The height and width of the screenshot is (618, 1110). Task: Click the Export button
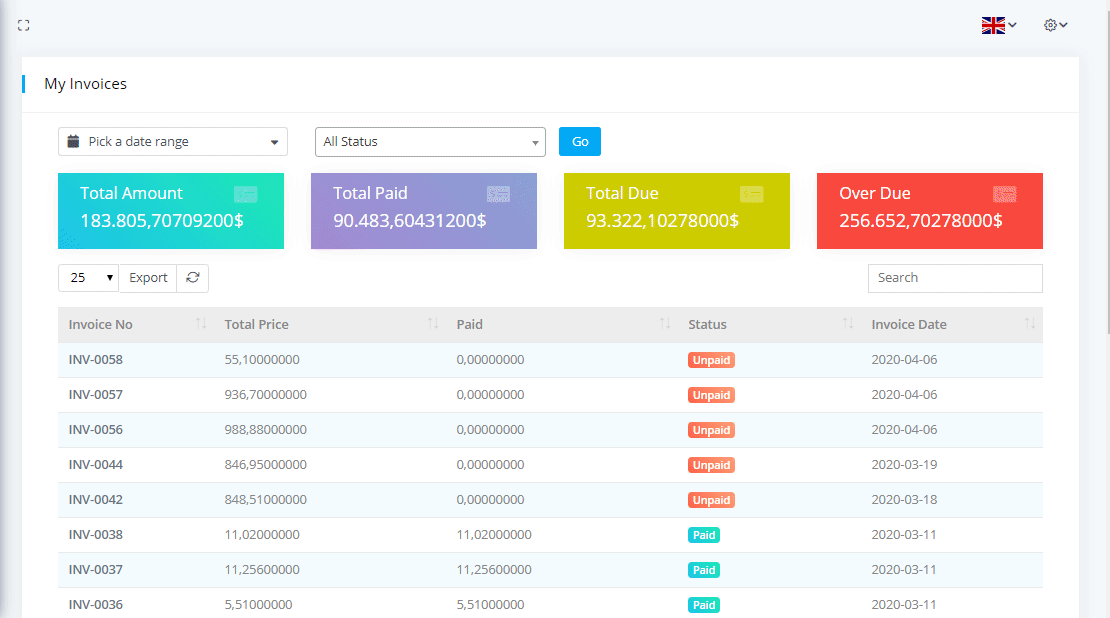point(148,278)
